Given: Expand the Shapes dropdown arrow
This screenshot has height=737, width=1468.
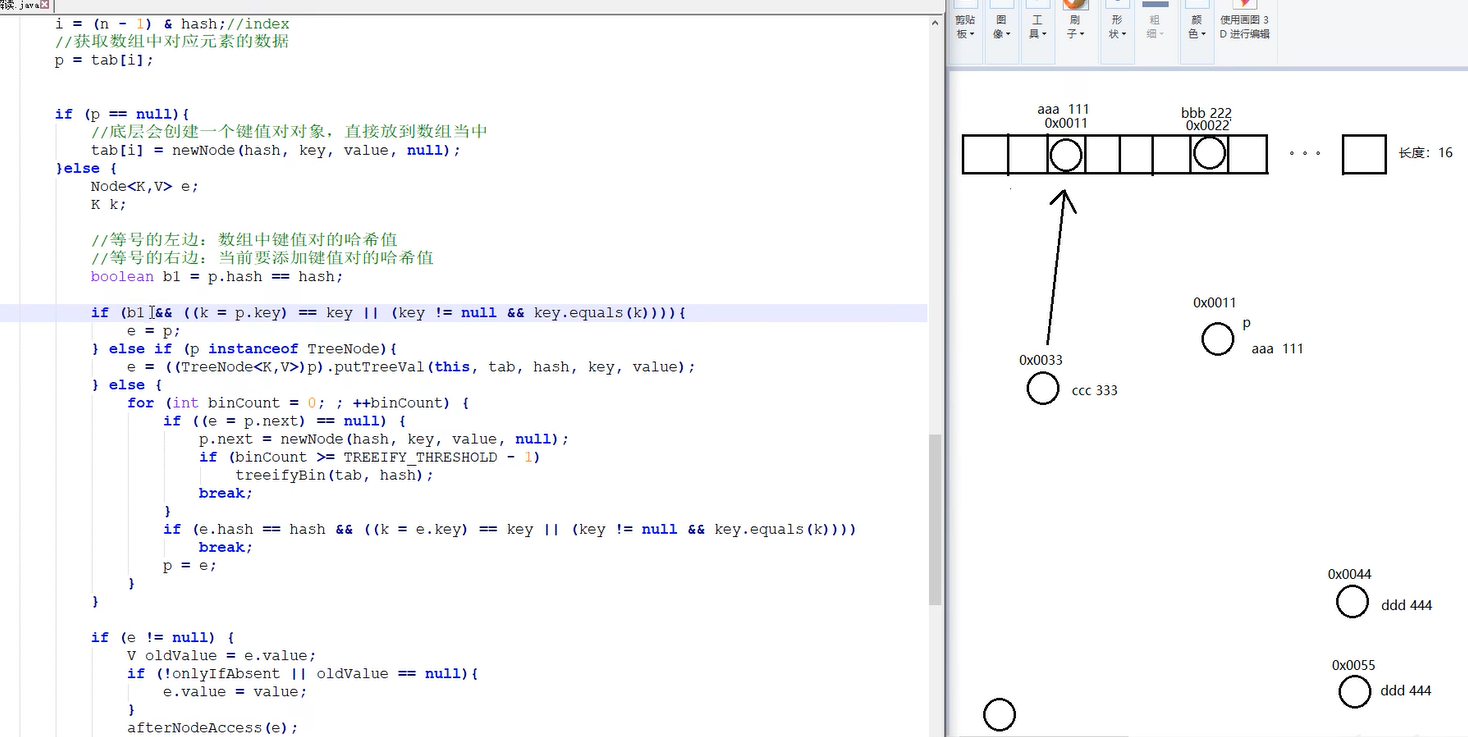Looking at the screenshot, I should 1125,35.
